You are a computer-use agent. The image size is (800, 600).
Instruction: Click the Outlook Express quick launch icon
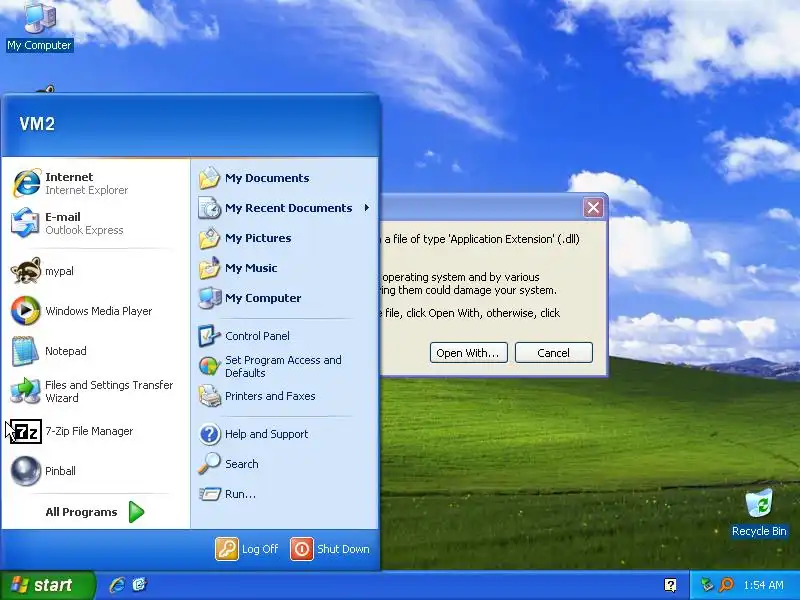(x=139, y=585)
